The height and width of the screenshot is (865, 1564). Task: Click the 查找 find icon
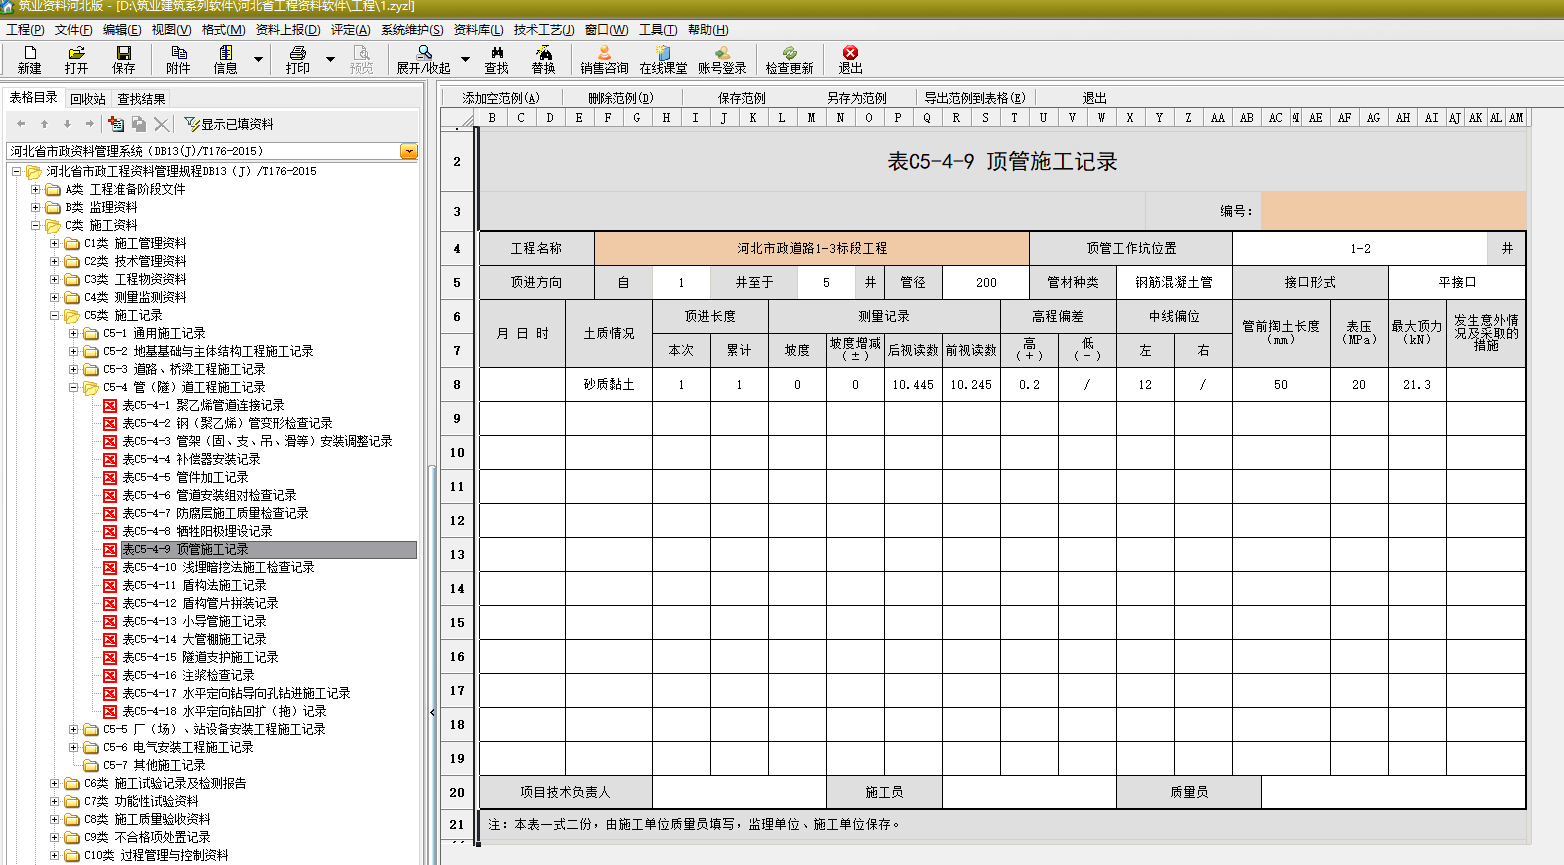pyautogui.click(x=496, y=59)
